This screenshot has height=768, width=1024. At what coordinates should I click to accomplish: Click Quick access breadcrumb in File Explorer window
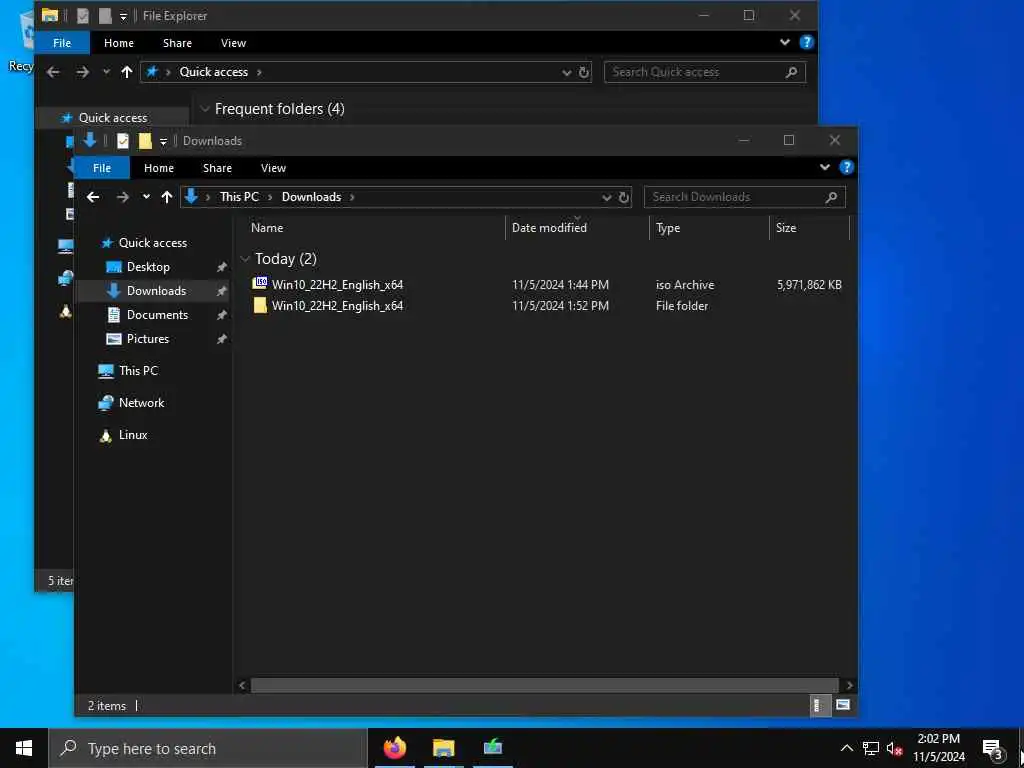(214, 72)
